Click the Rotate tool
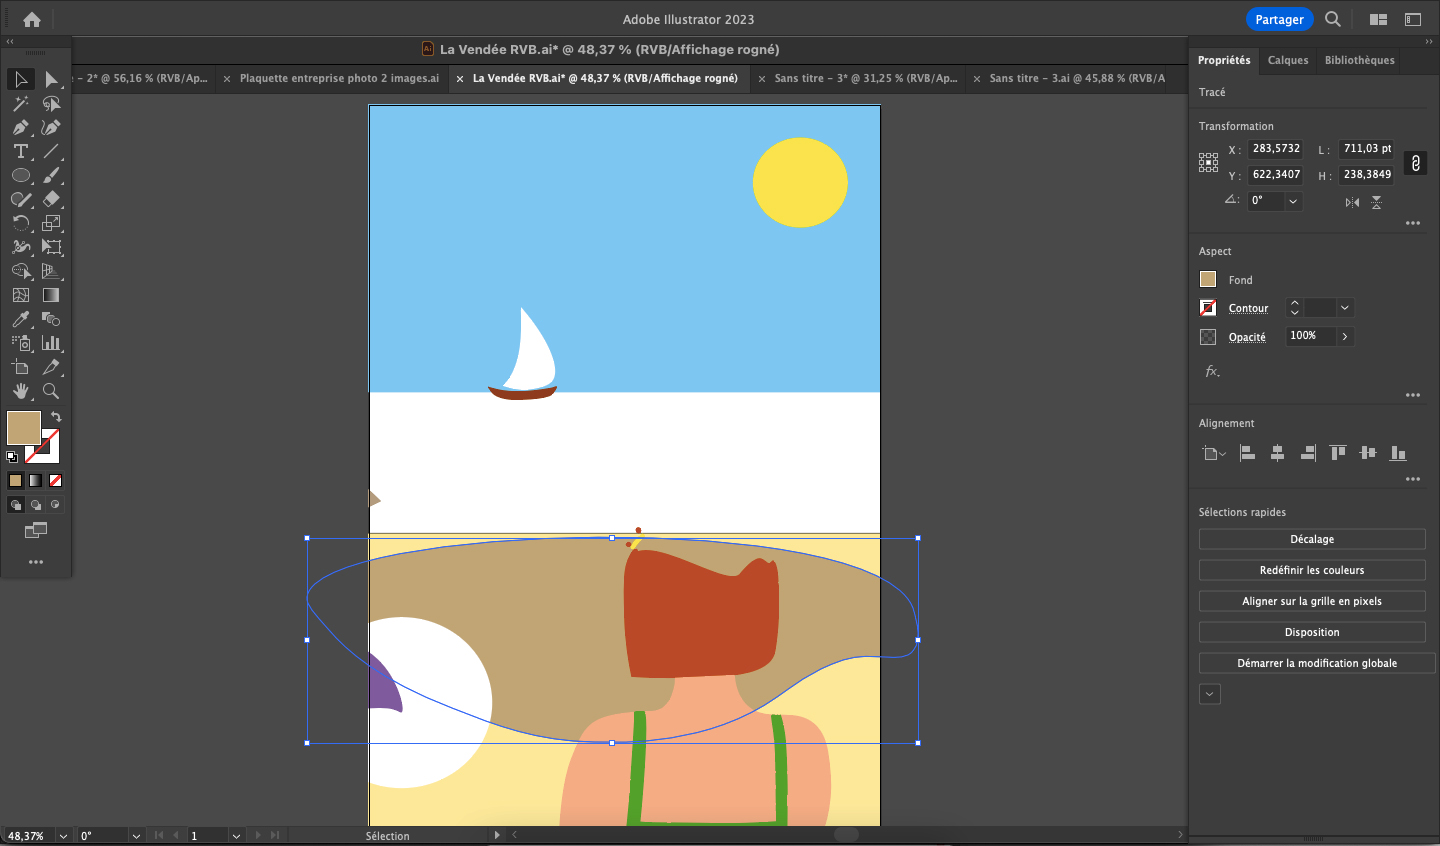The height and width of the screenshot is (846, 1440). click(x=20, y=224)
